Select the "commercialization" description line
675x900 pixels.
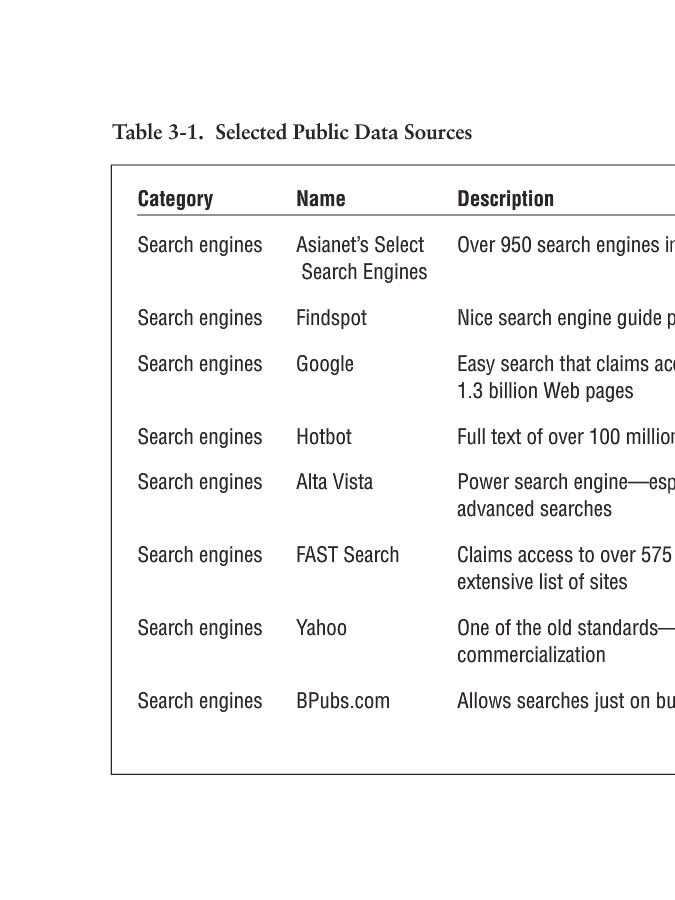(x=531, y=655)
